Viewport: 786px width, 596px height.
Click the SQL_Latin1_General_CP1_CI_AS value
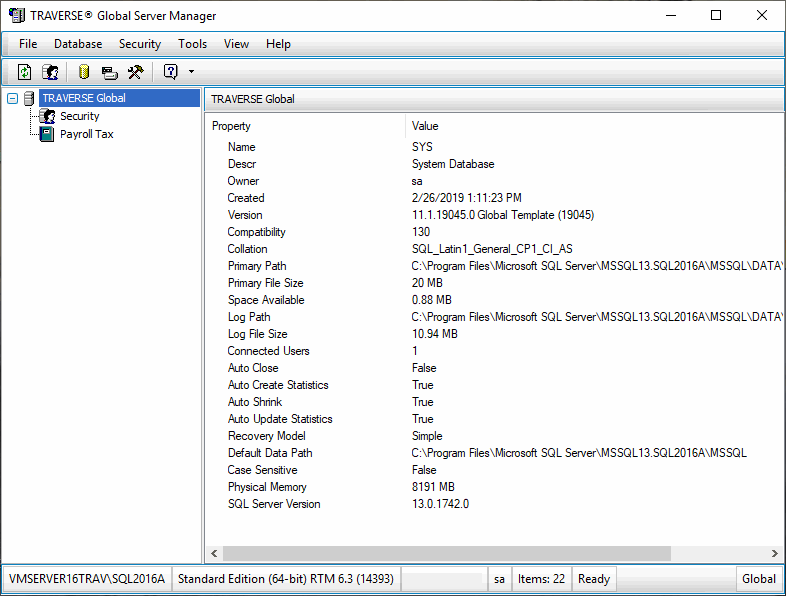(492, 249)
